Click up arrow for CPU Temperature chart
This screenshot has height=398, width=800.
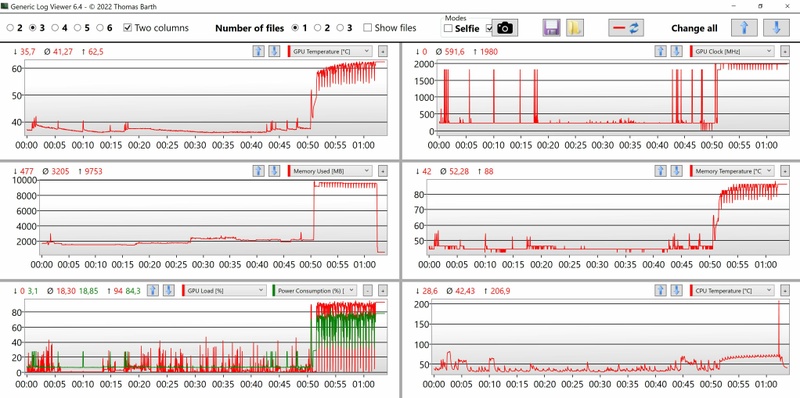[660, 290]
